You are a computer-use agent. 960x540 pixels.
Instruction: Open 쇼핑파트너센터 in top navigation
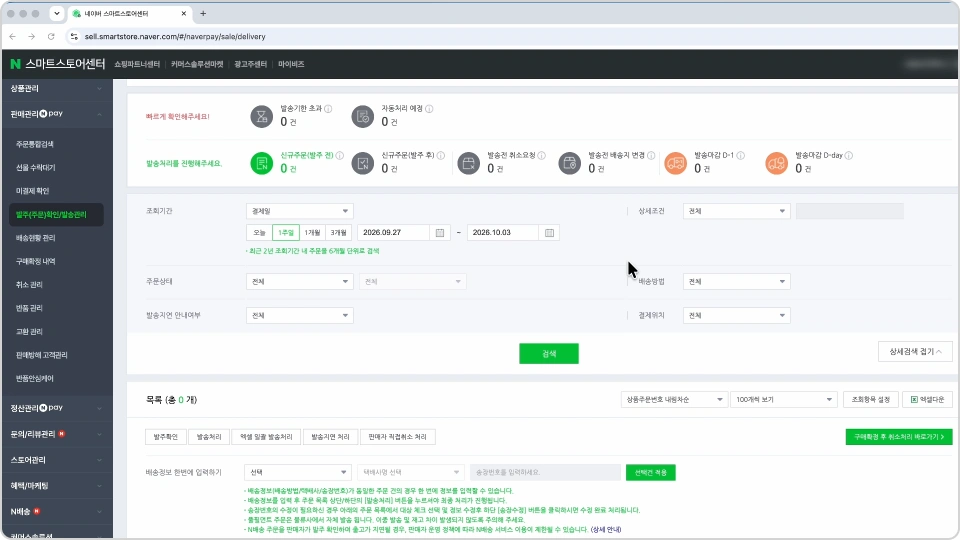[x=137, y=64]
